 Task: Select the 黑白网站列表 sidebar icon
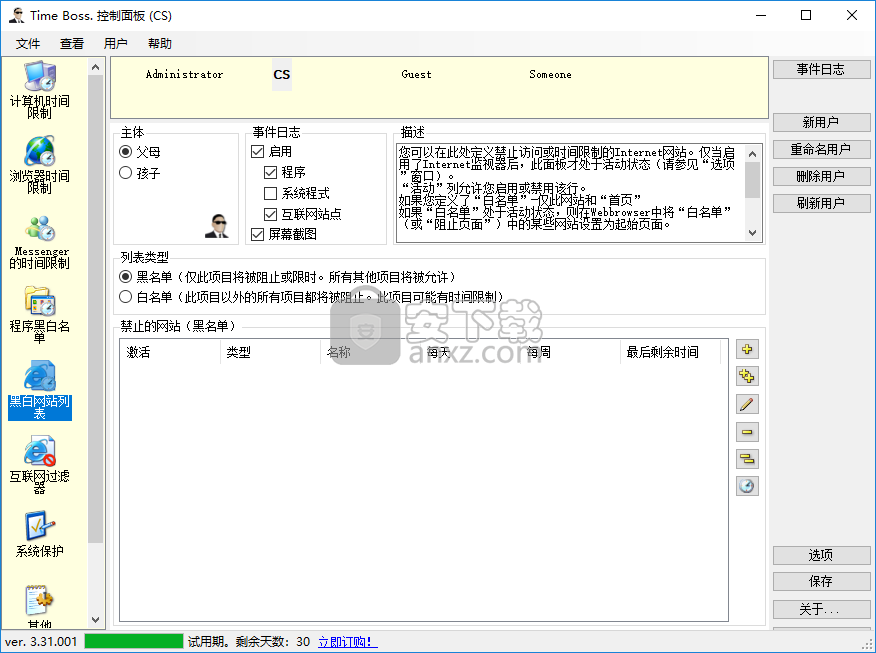(40, 389)
